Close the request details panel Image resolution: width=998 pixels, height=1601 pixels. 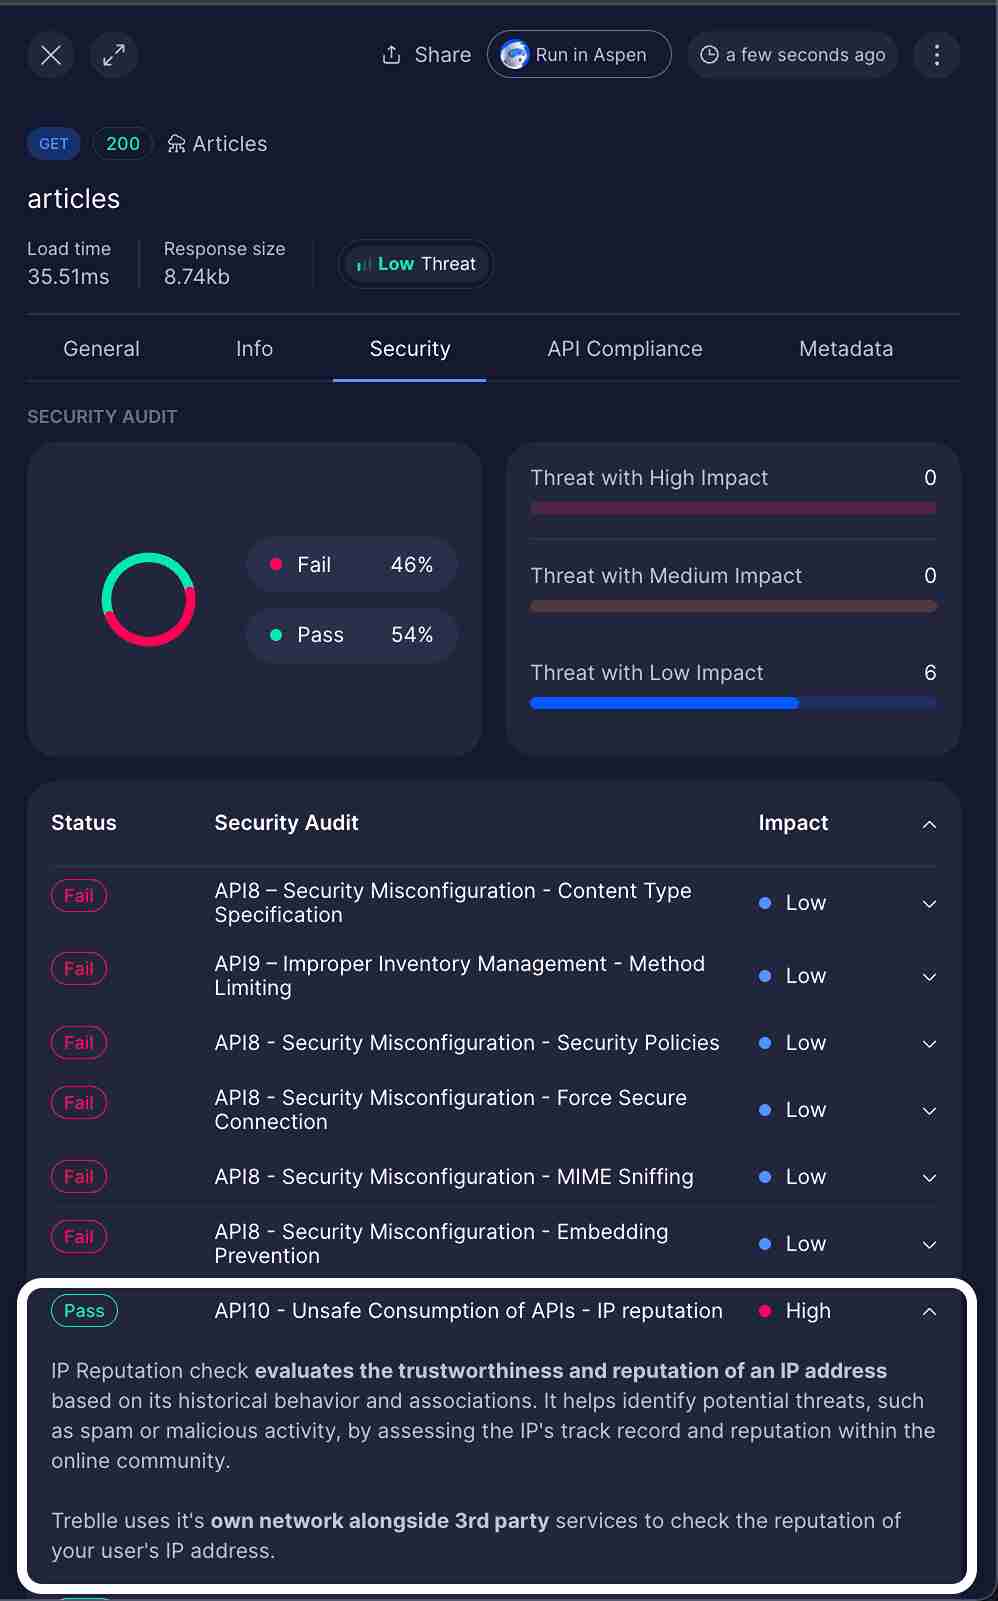click(x=51, y=55)
